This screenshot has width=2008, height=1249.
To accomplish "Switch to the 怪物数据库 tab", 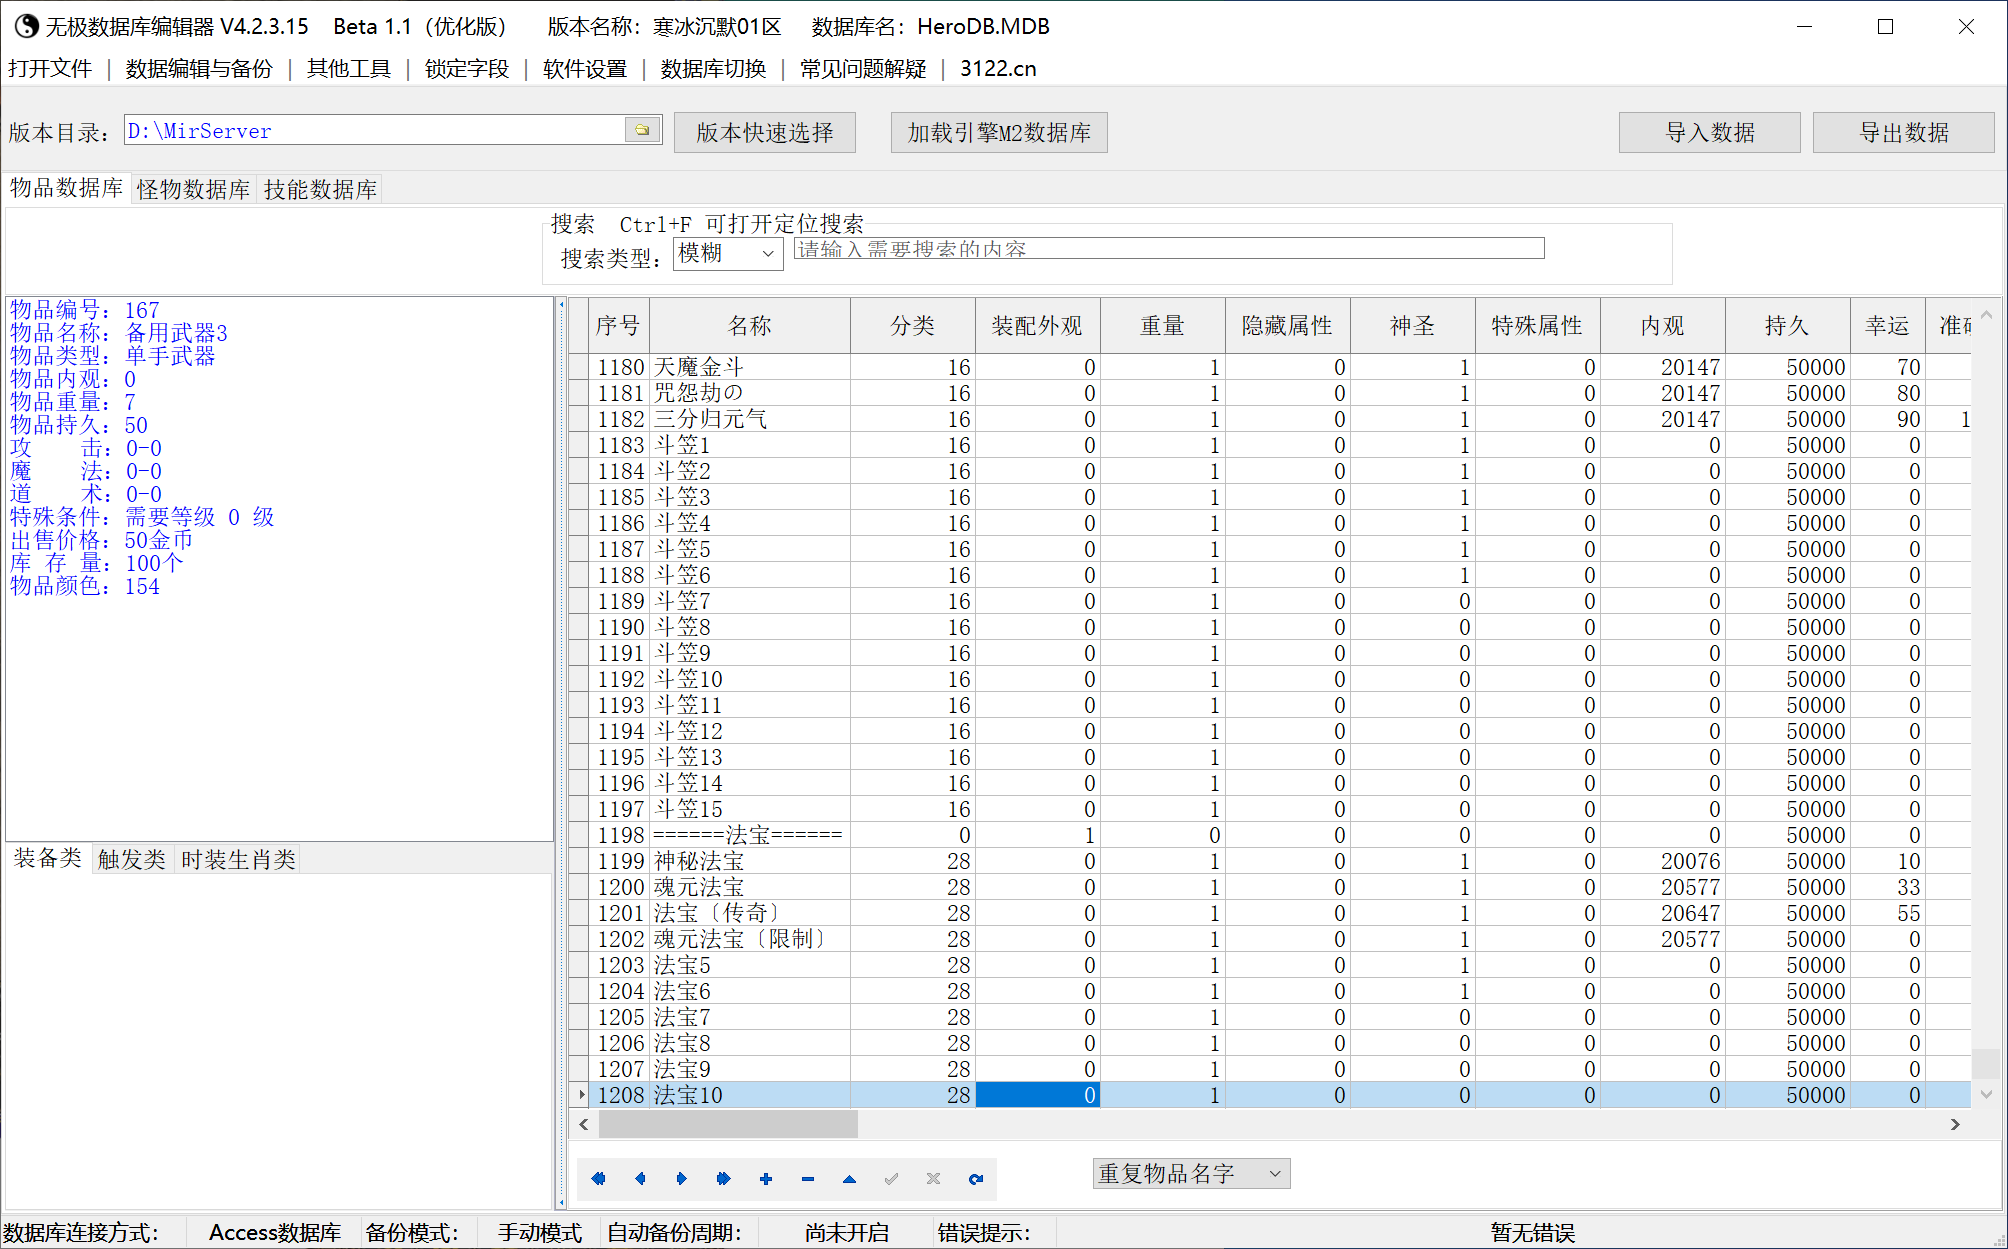I will (x=194, y=189).
